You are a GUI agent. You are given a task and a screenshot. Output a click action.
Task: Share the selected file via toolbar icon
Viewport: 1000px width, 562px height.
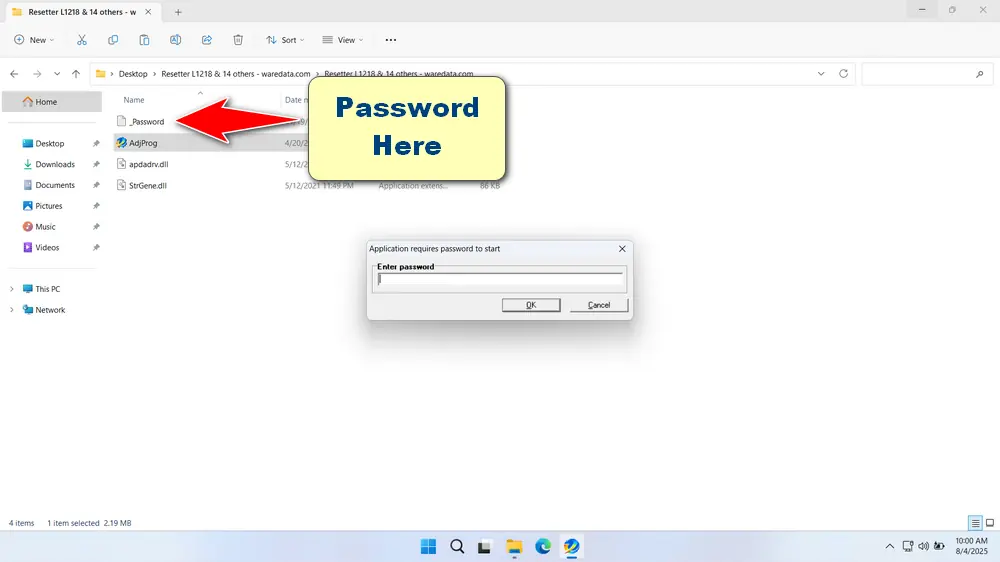click(x=207, y=40)
